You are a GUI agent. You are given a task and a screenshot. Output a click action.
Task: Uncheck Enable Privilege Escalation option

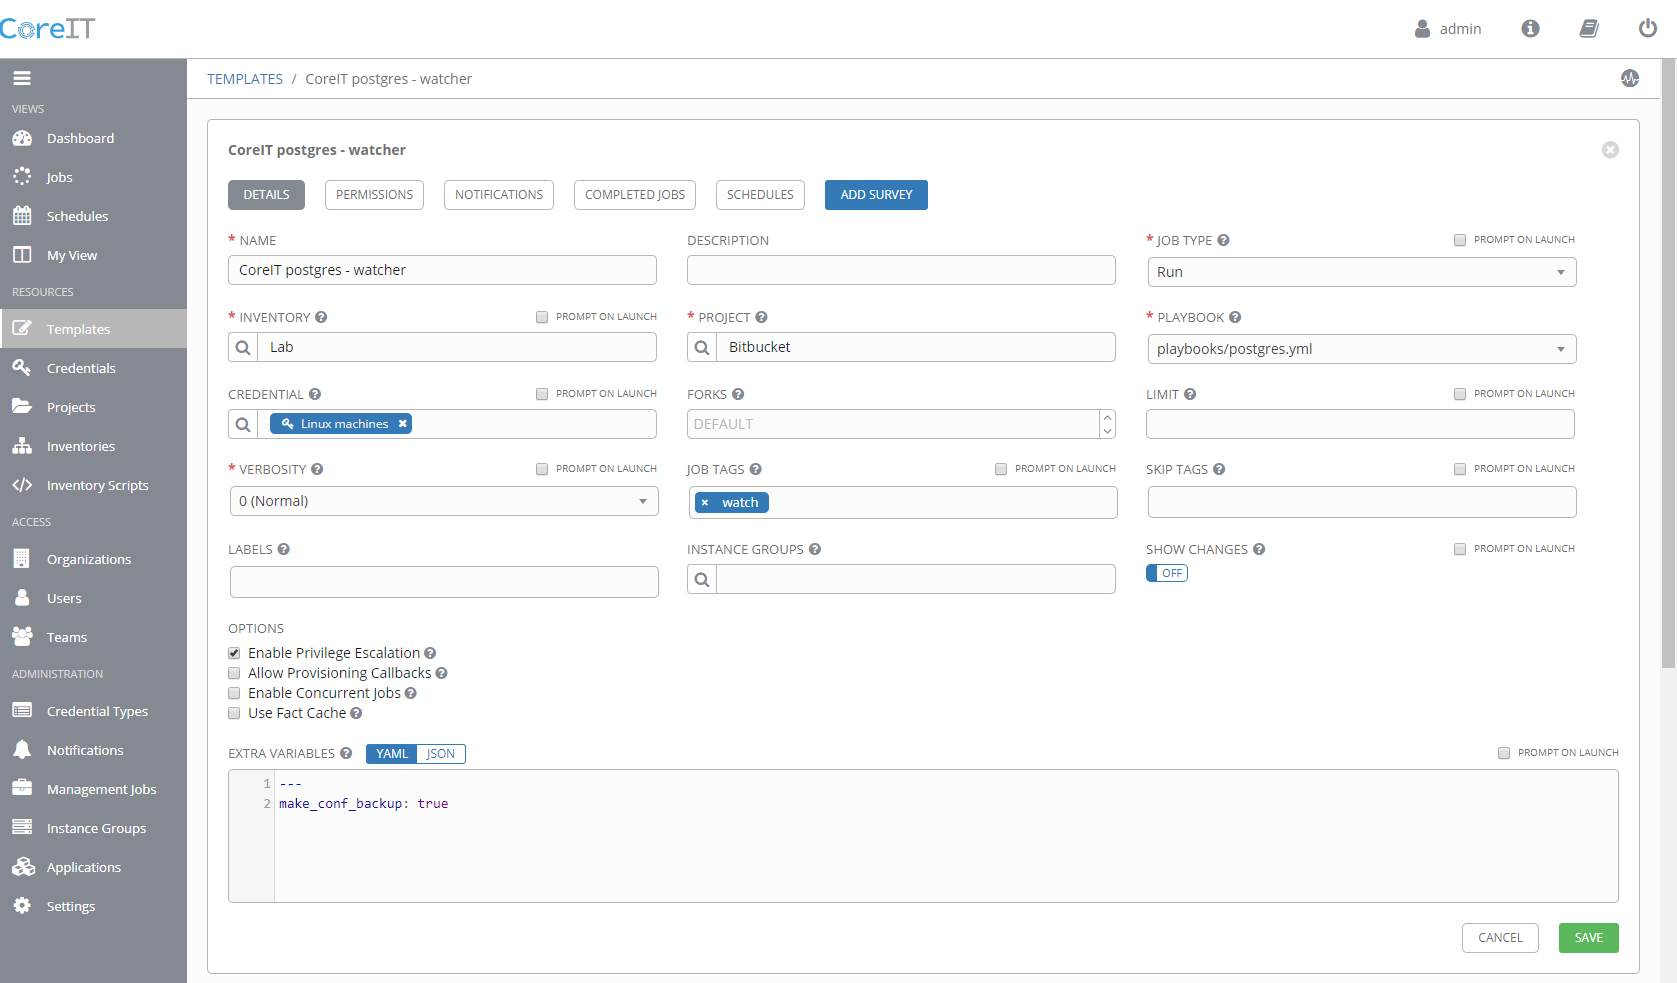(234, 653)
